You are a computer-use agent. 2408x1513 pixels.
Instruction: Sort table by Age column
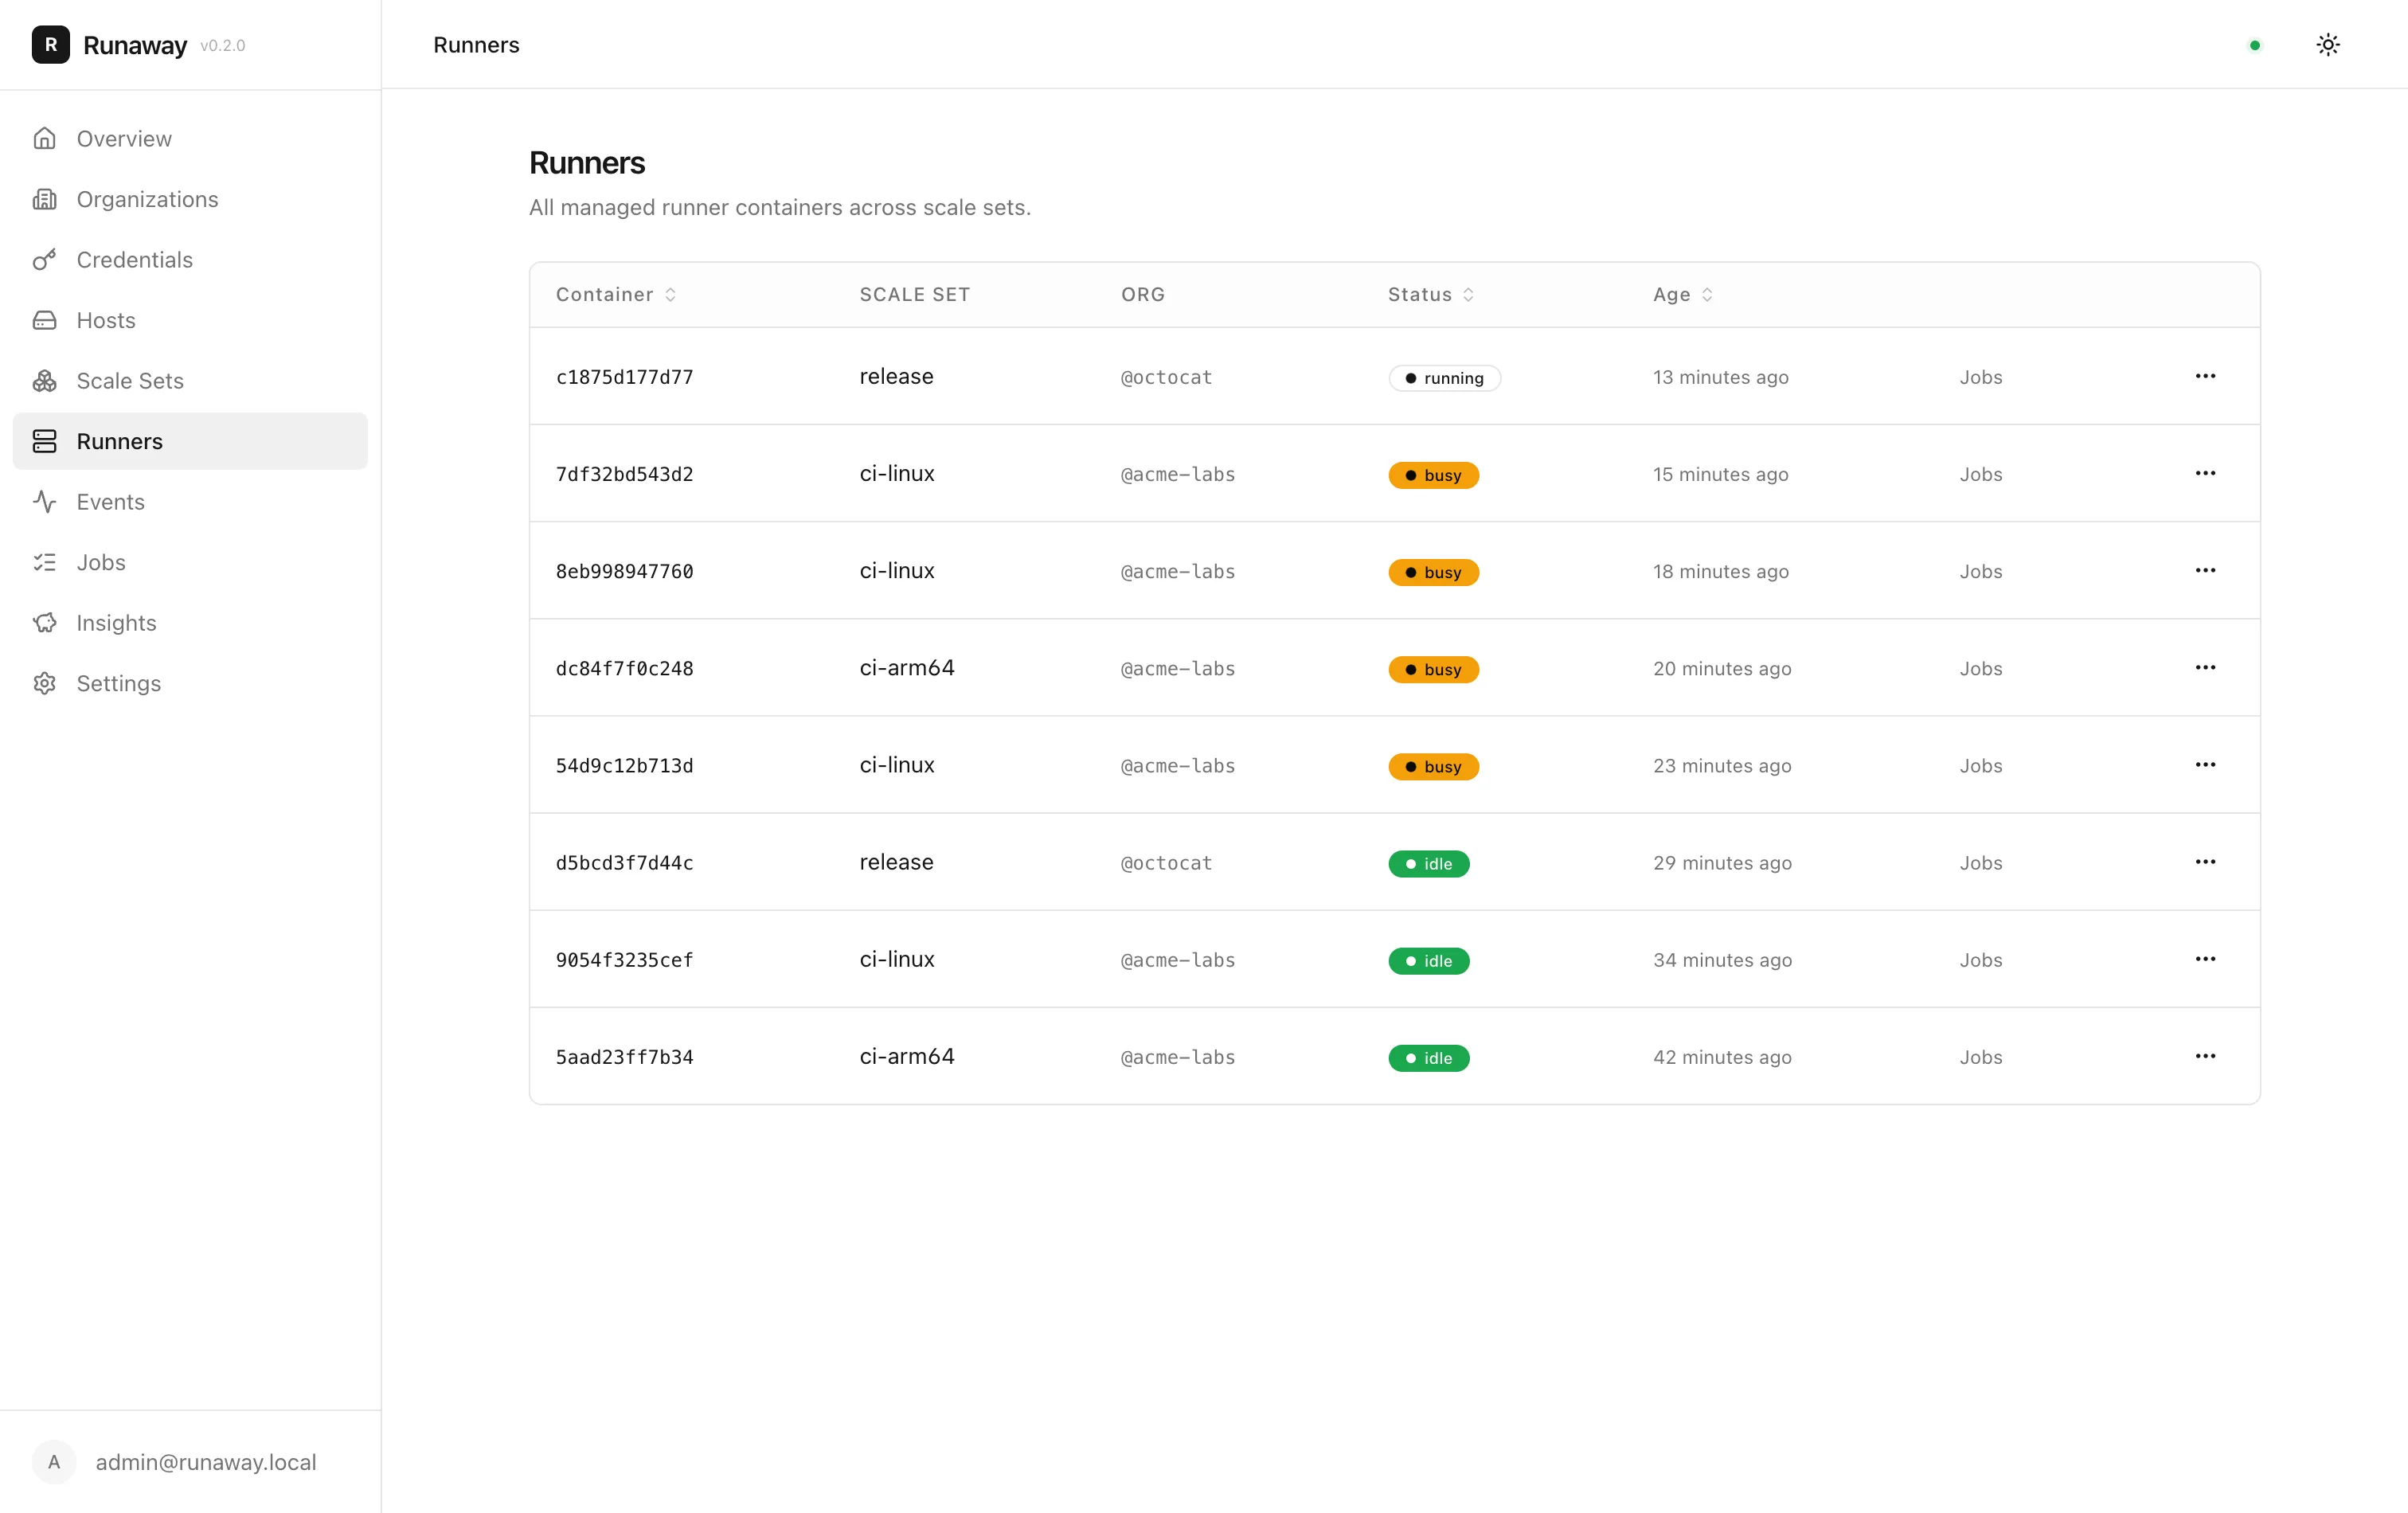coord(1683,294)
